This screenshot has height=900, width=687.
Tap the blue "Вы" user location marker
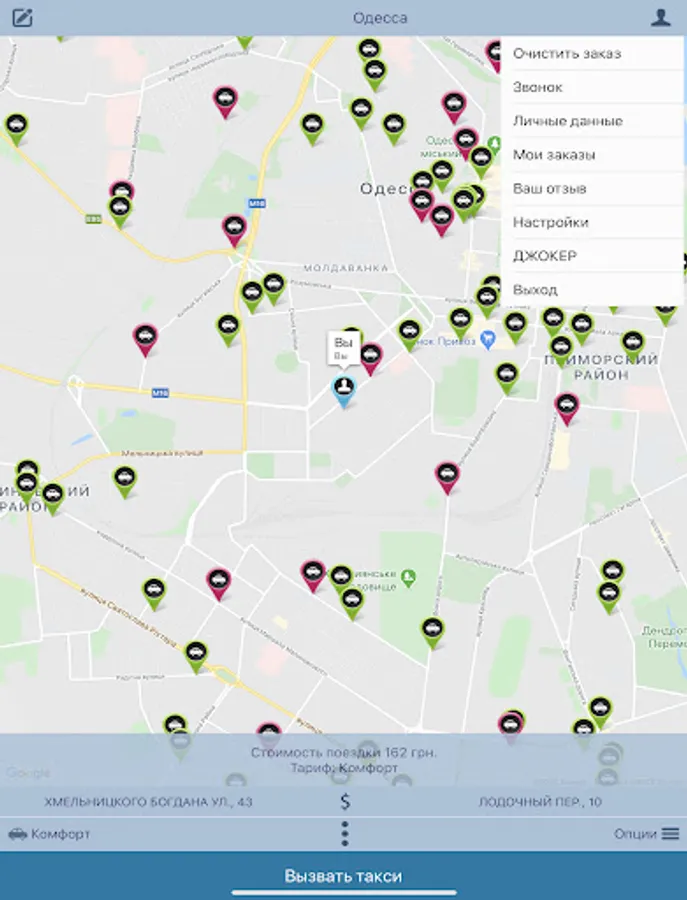[344, 390]
